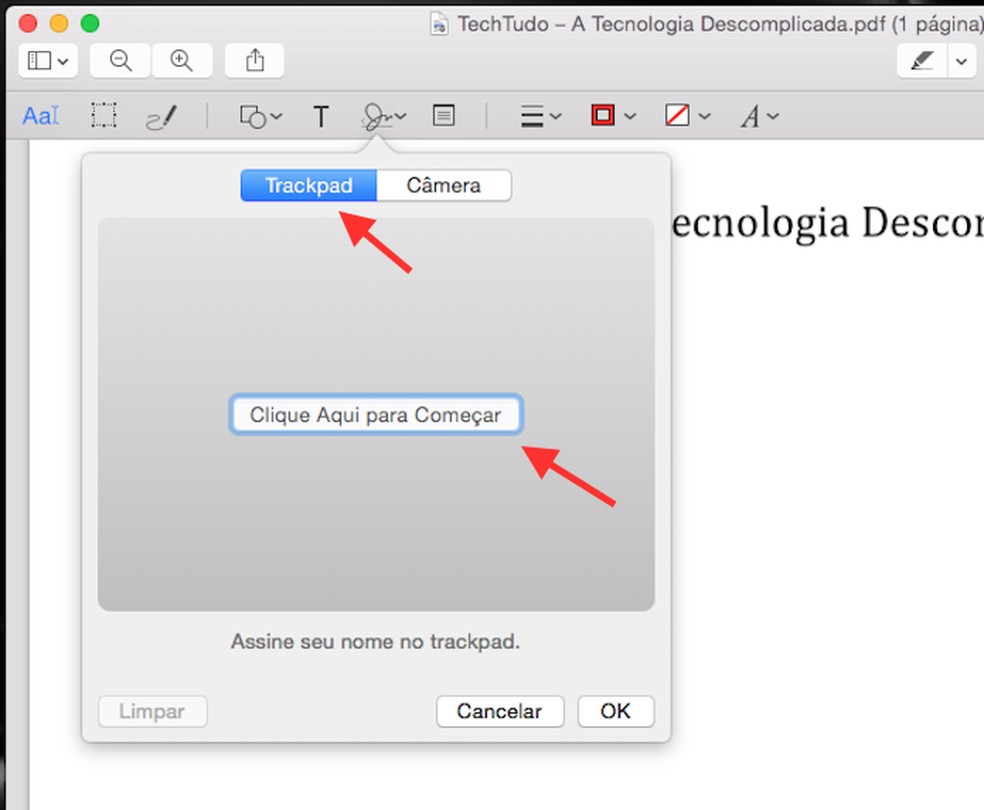984x810 pixels.
Task: Click the PDF document icon in title bar
Action: pos(439,24)
